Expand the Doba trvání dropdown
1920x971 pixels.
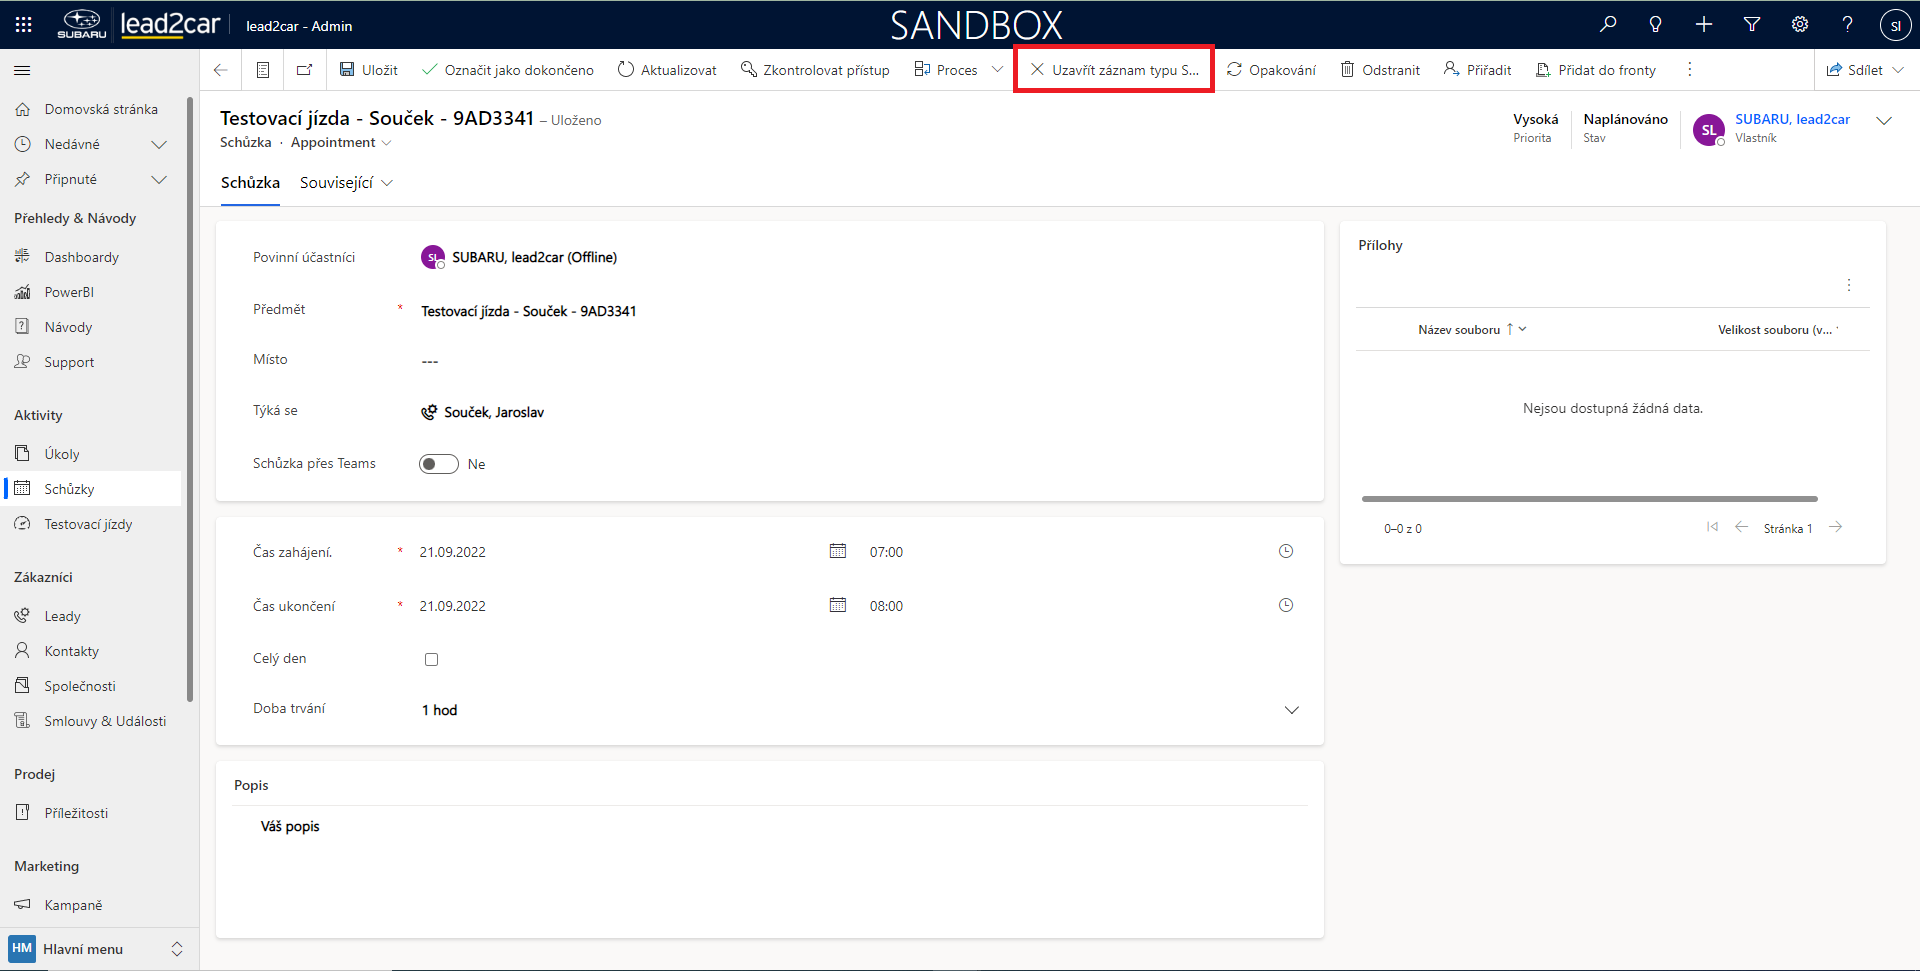click(x=1291, y=710)
